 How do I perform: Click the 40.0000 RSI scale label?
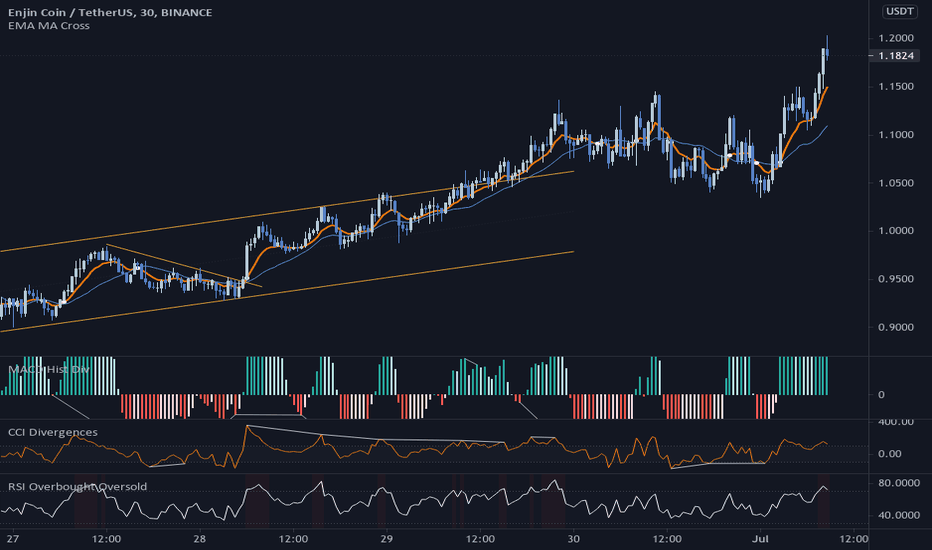tap(899, 515)
